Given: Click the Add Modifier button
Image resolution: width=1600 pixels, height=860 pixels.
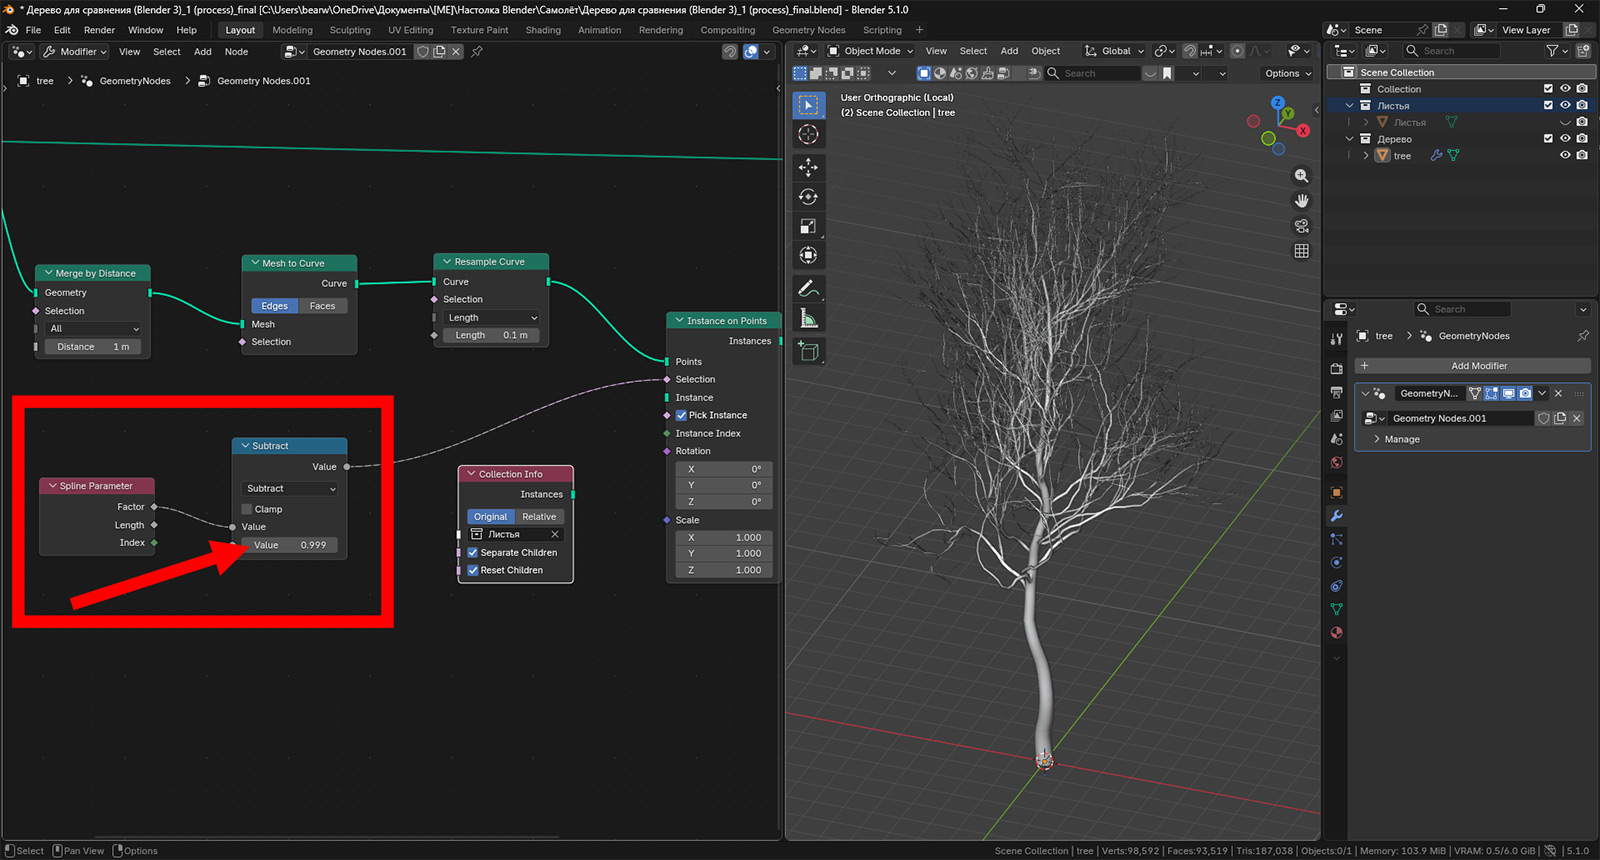Looking at the screenshot, I should coord(1478,366).
